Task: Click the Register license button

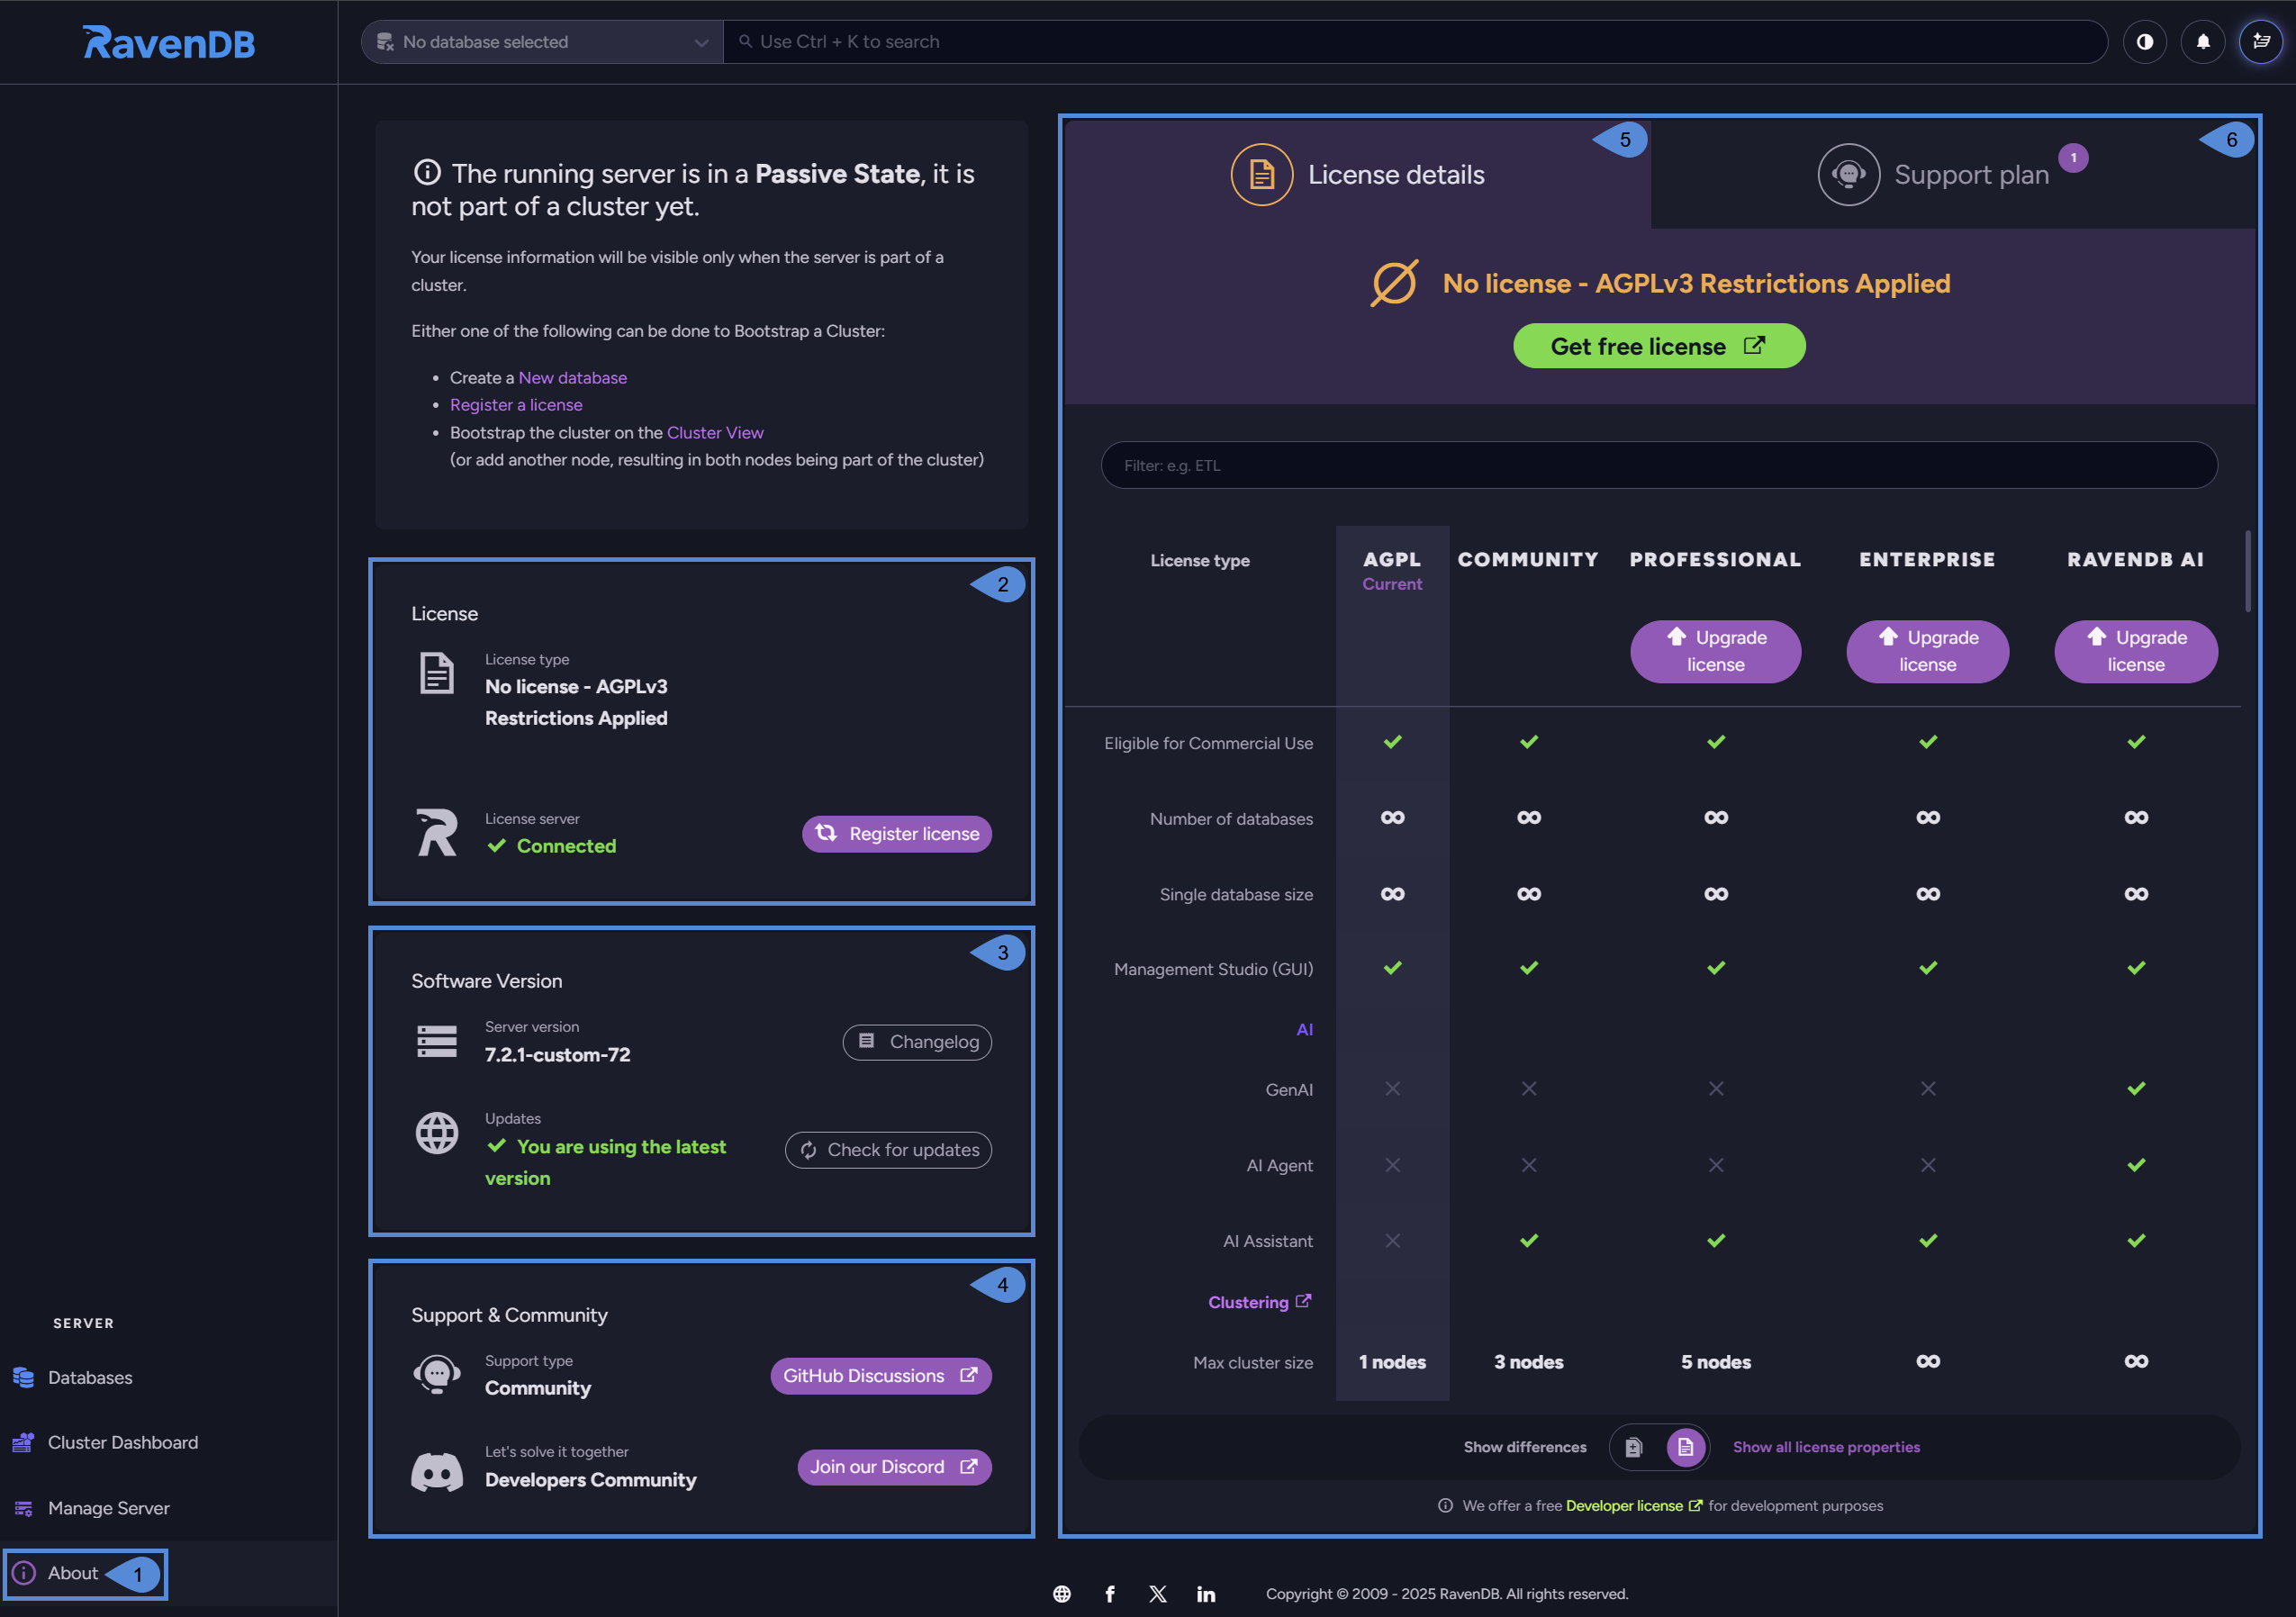Action: pos(896,834)
